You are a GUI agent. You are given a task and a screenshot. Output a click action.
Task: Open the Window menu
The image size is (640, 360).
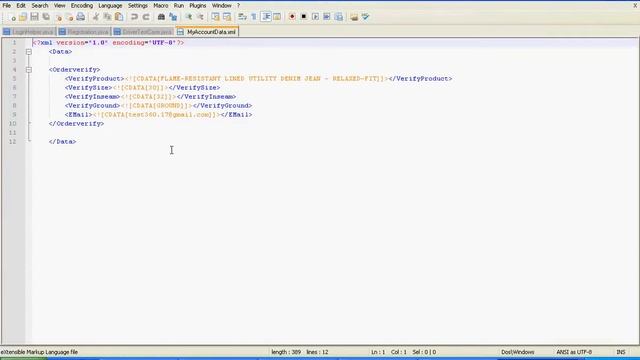[222, 5]
